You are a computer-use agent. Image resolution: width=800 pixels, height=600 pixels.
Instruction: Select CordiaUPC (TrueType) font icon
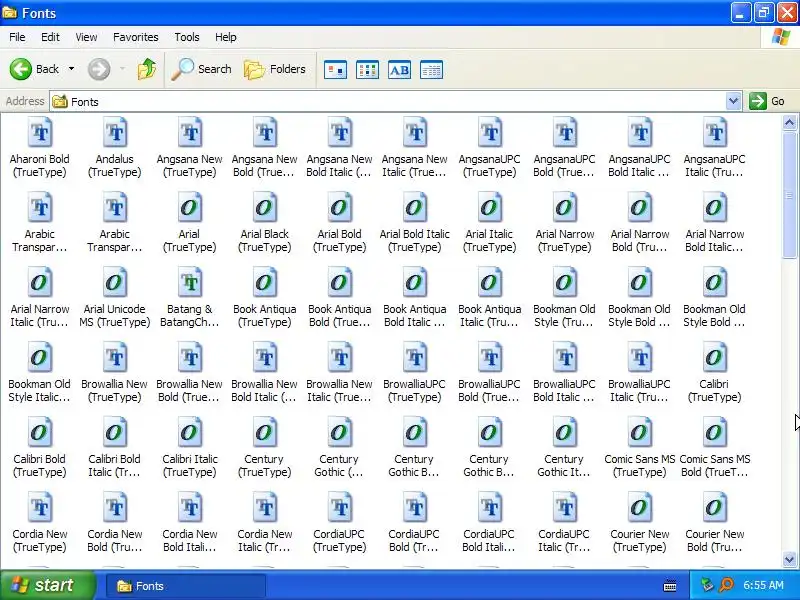(x=340, y=508)
